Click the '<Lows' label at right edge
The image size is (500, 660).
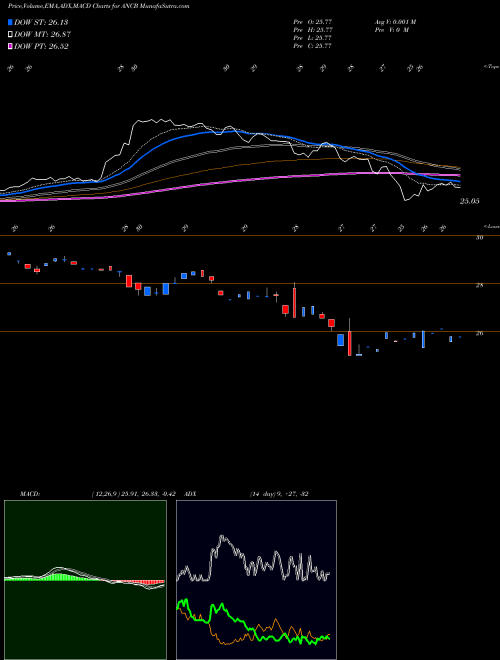pos(492,226)
